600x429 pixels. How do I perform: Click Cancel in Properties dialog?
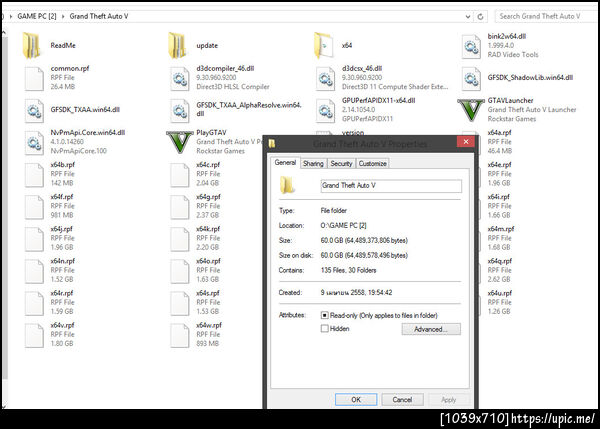coord(402,400)
